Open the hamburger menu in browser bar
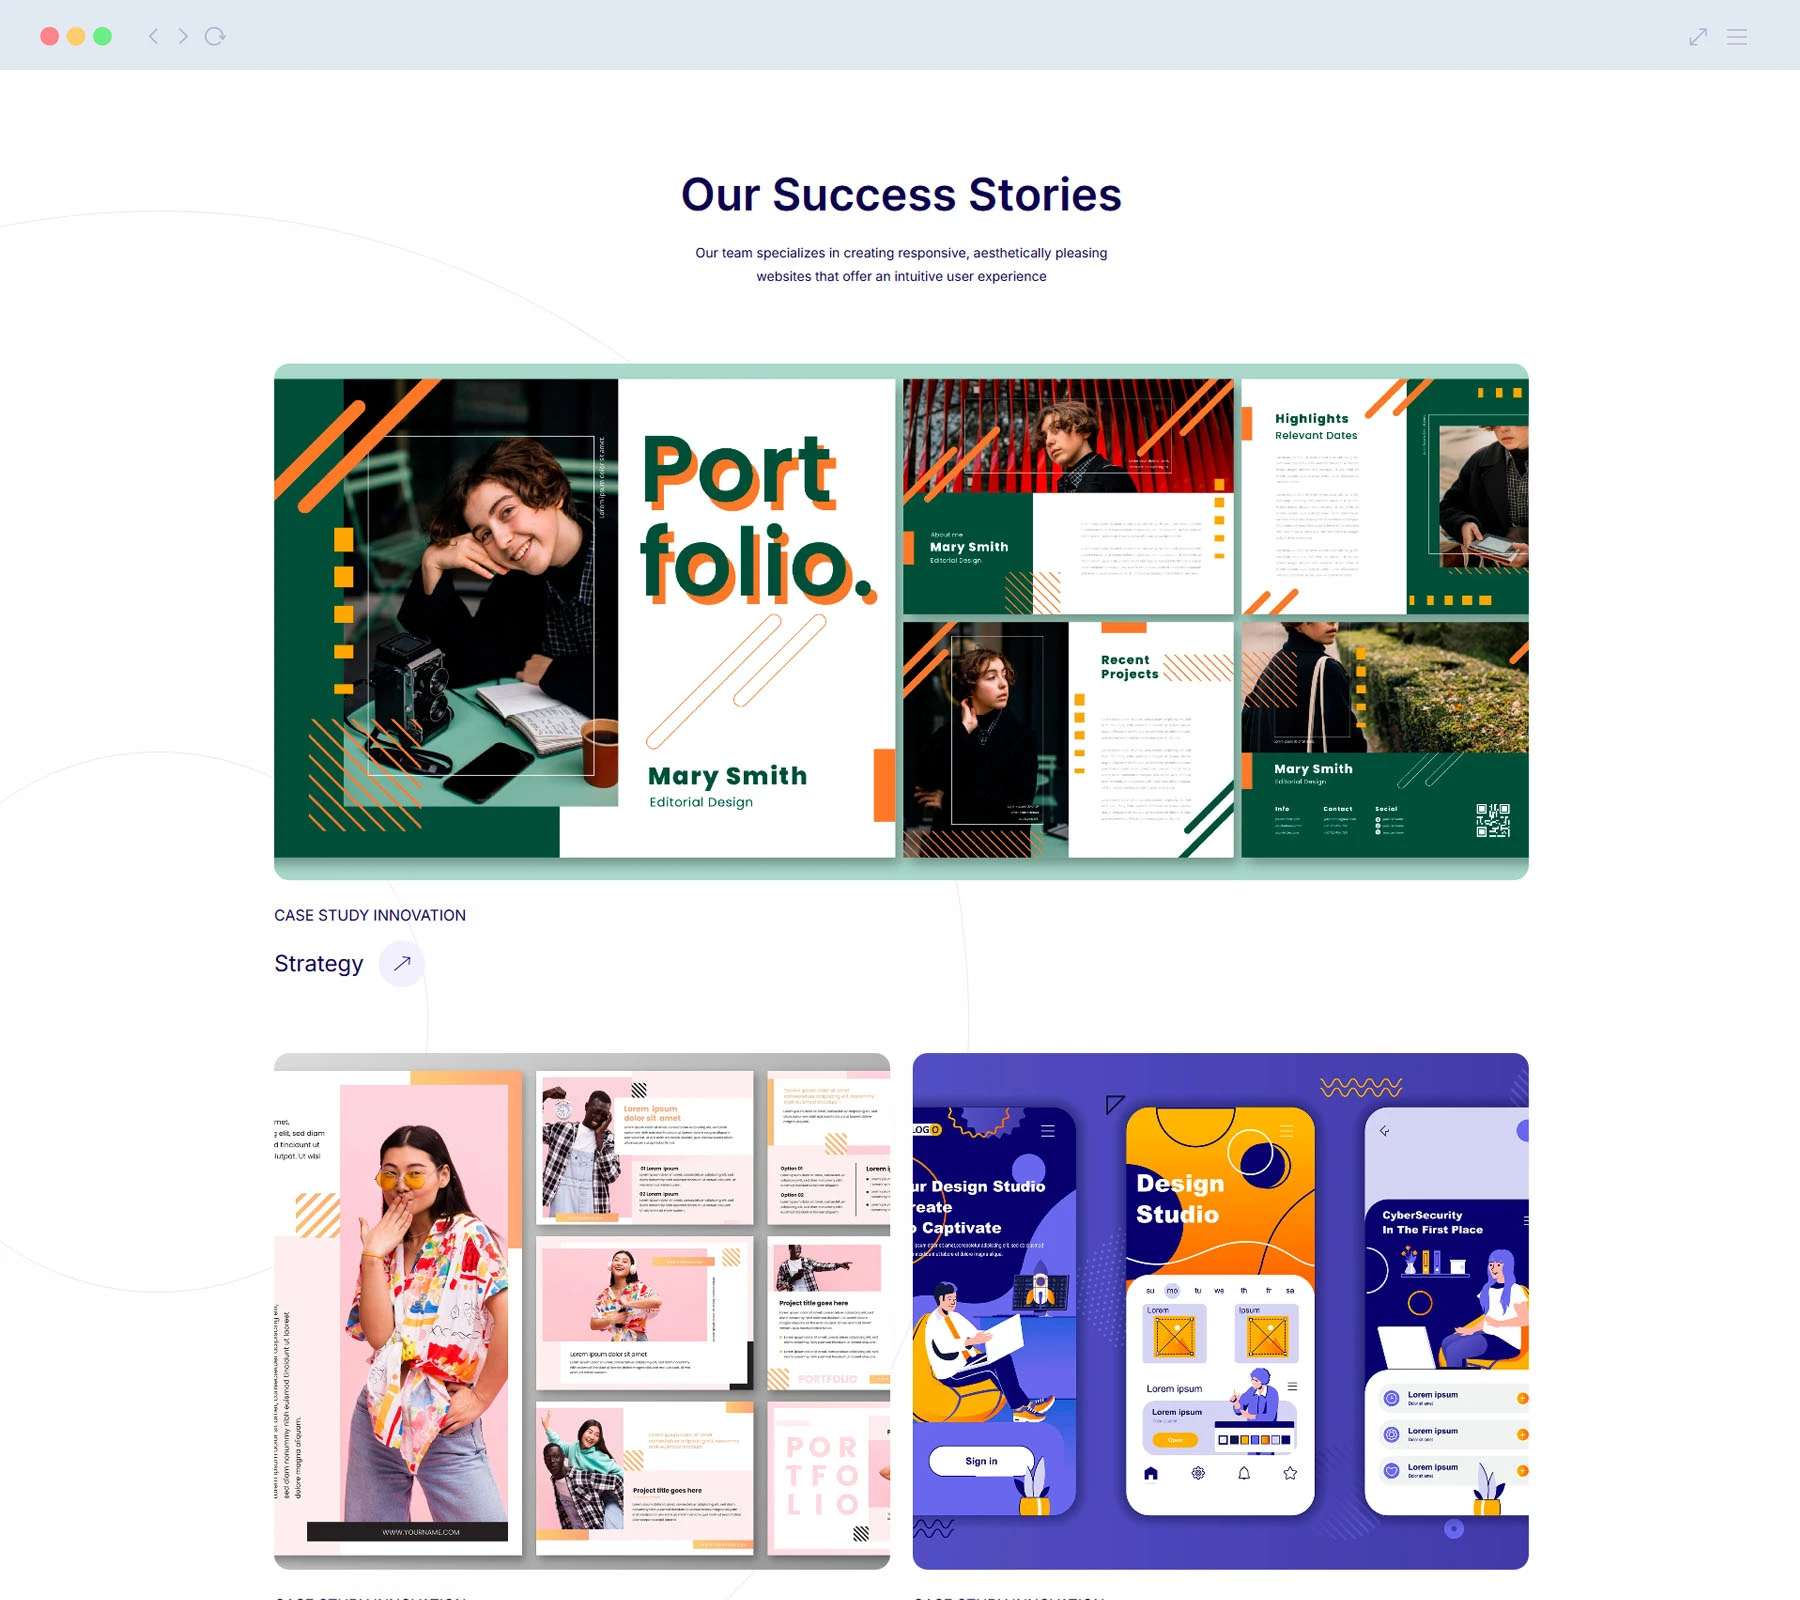 coord(1737,37)
